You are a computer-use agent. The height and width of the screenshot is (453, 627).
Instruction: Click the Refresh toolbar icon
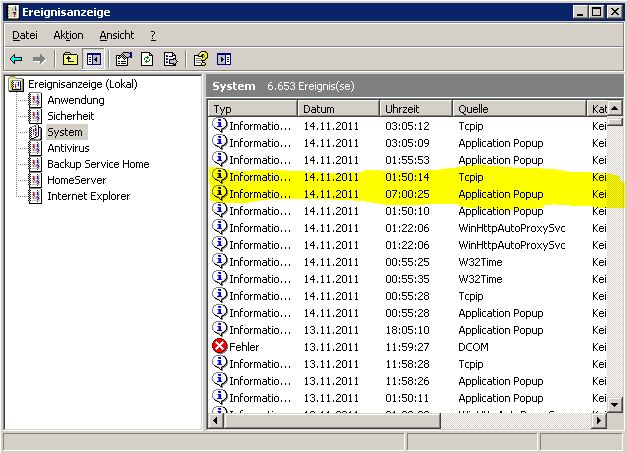click(x=147, y=60)
